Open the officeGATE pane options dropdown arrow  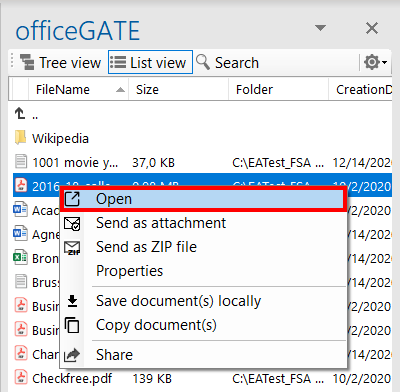(320, 28)
